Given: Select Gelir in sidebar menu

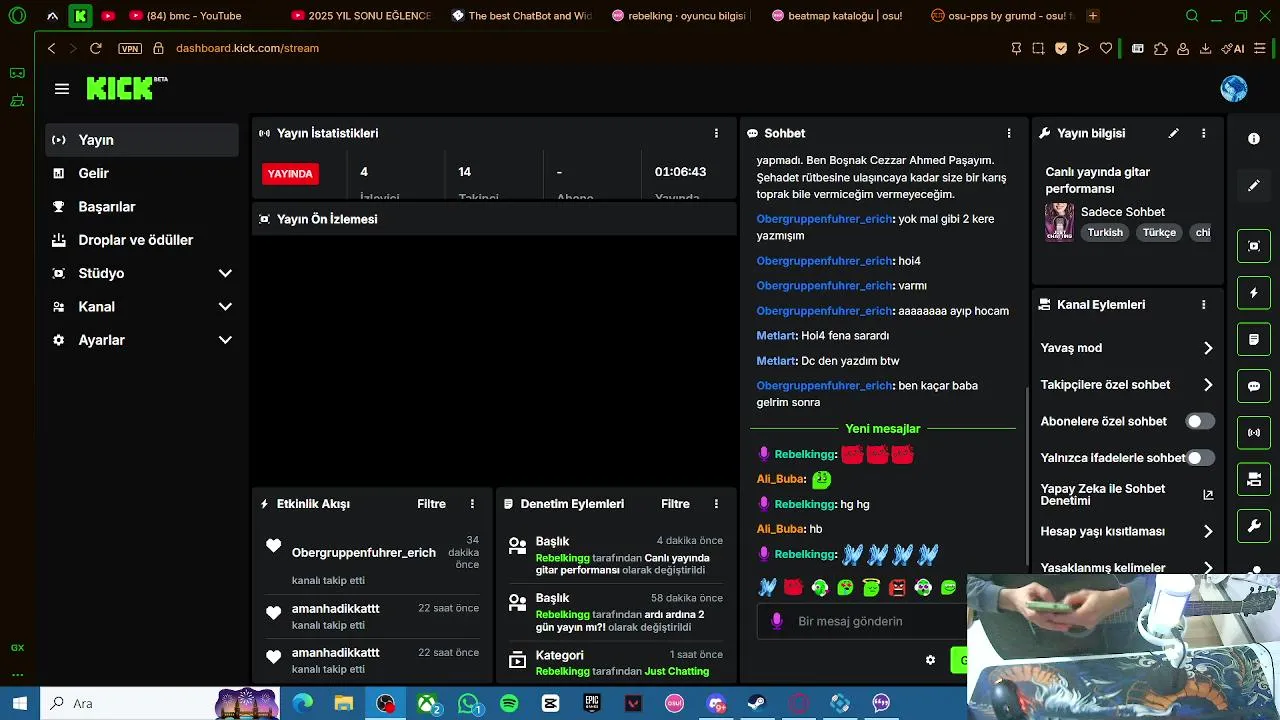Looking at the screenshot, I should pos(142,173).
